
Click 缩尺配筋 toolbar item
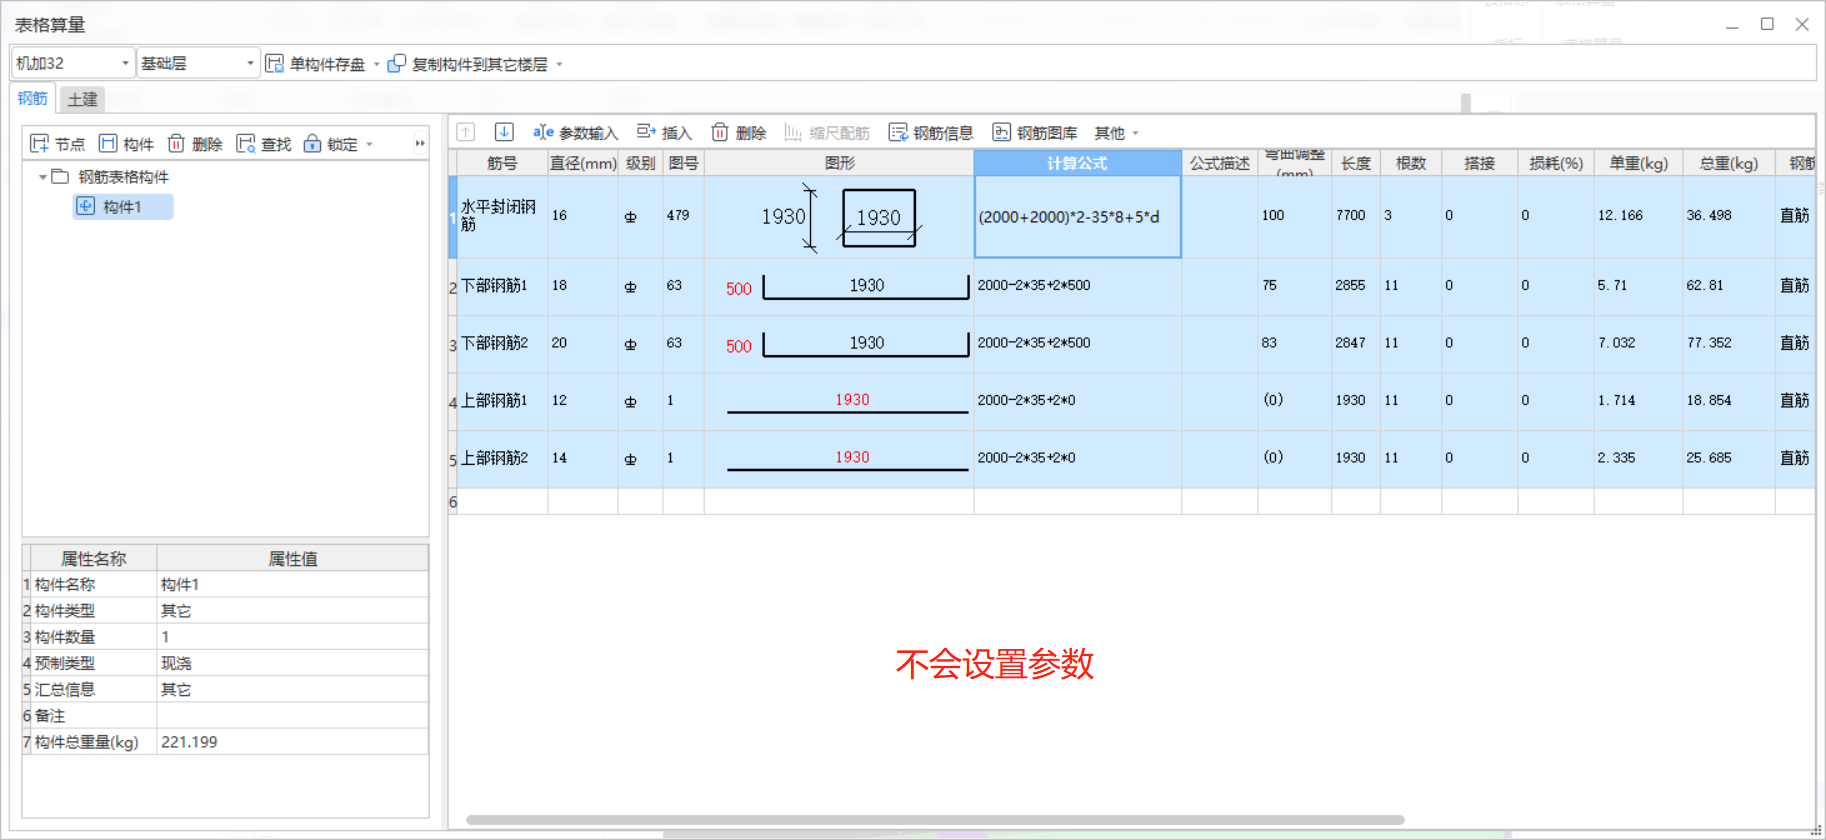[x=827, y=133]
